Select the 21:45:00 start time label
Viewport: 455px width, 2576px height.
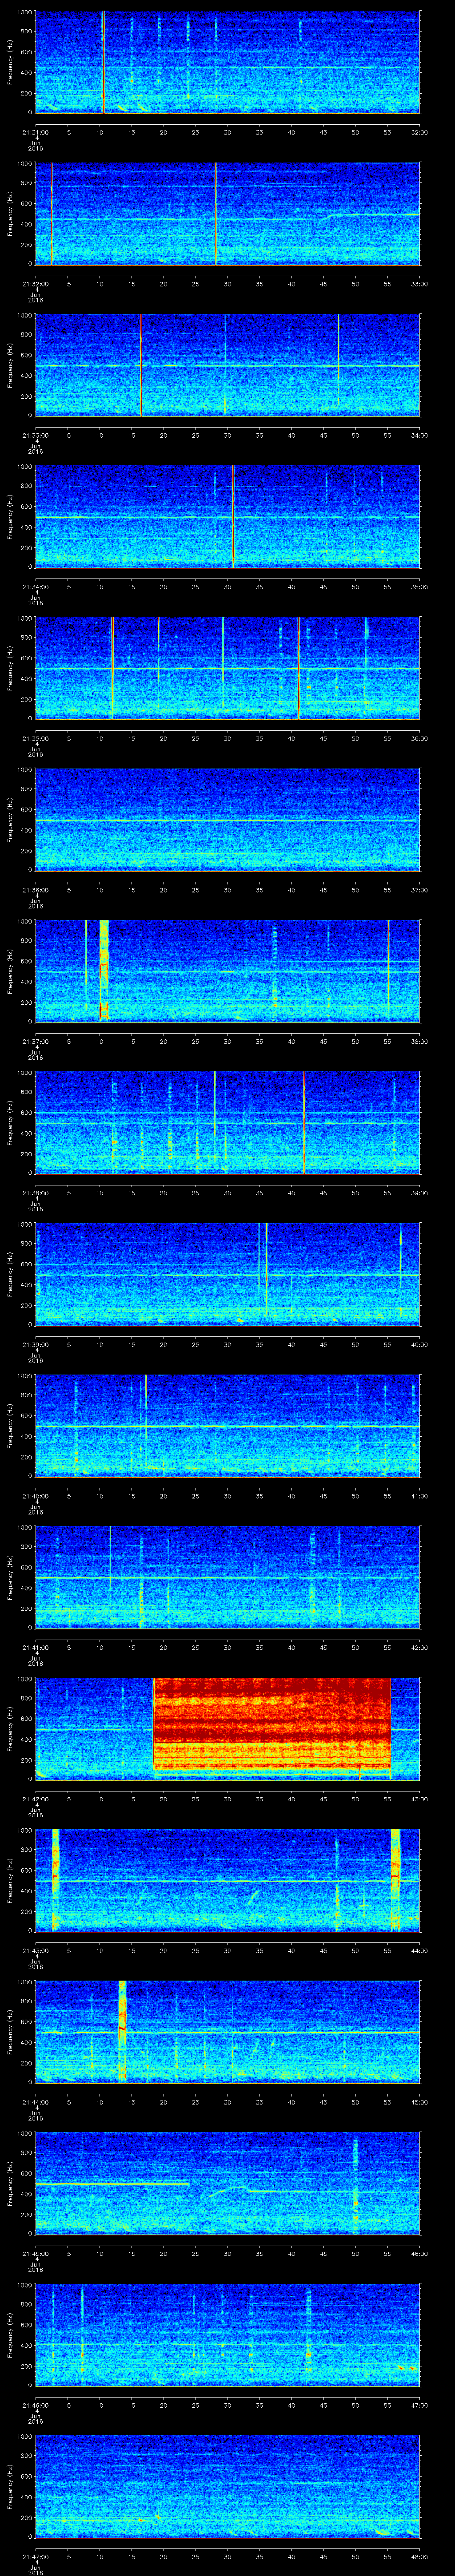click(x=35, y=2253)
